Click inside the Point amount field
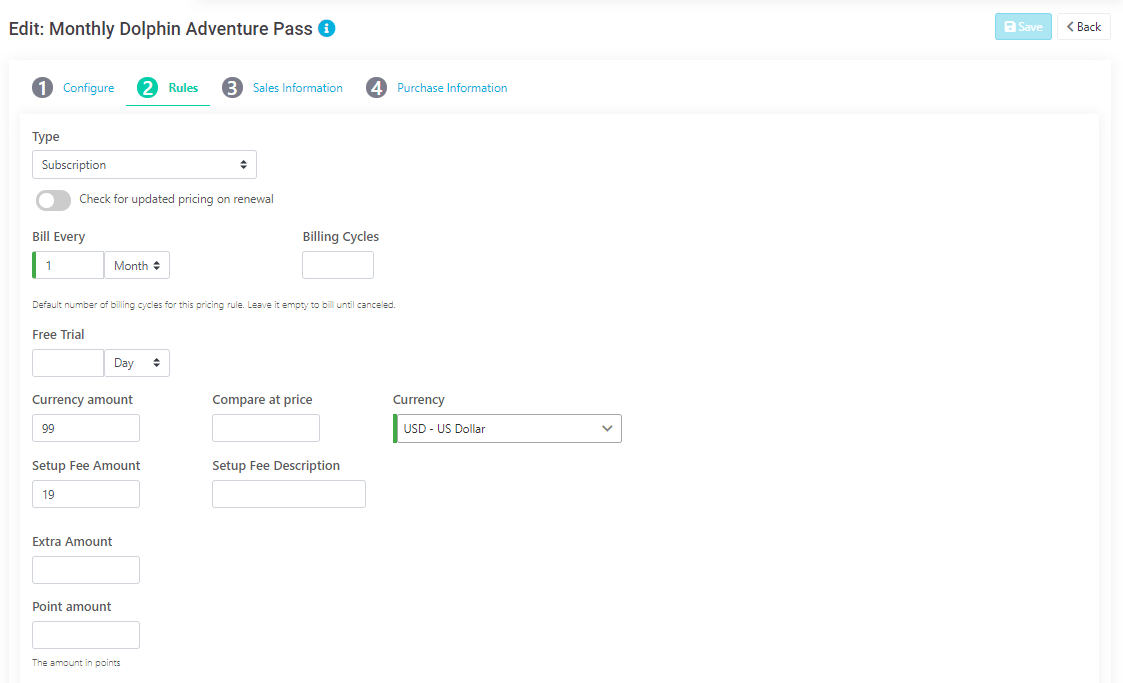The width and height of the screenshot is (1123, 683). [x=86, y=634]
